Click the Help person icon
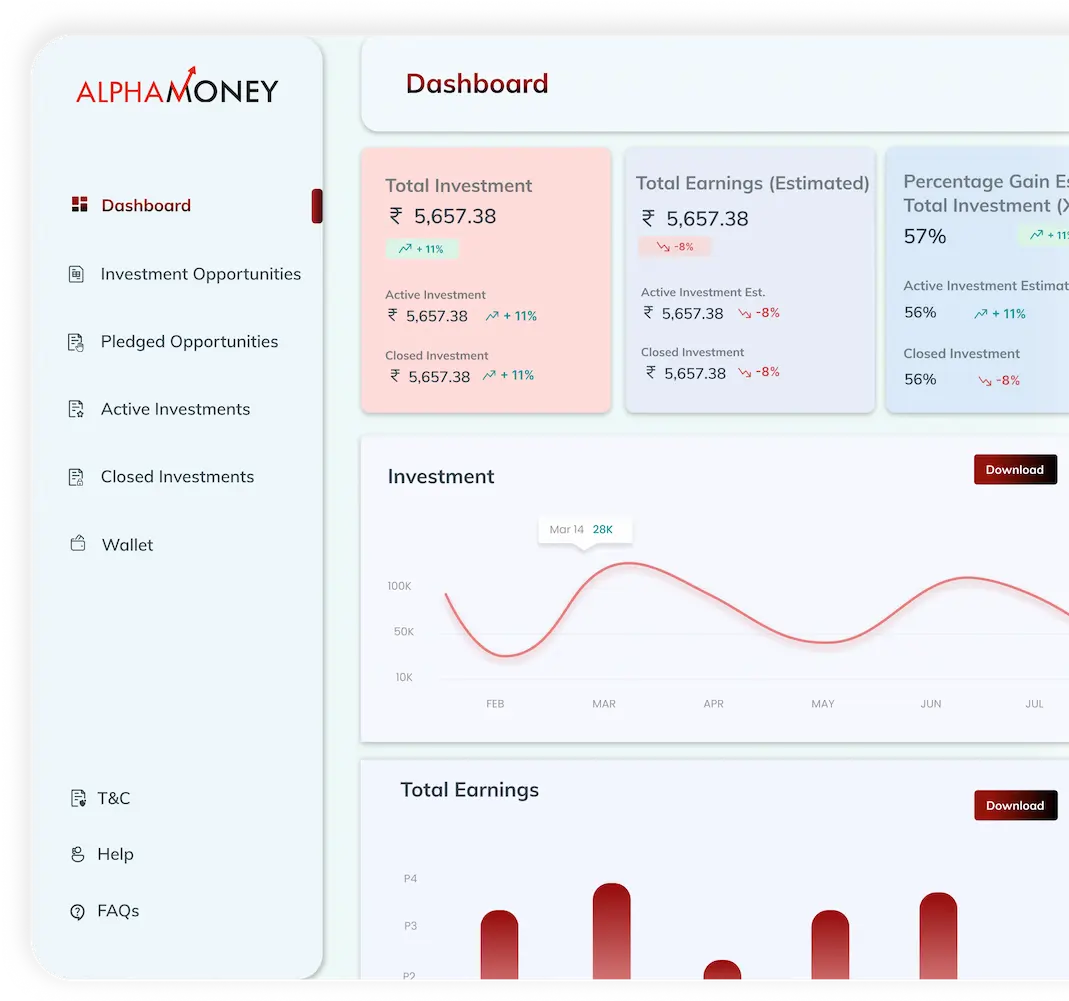This screenshot has width=1069, height=1001. (x=78, y=854)
